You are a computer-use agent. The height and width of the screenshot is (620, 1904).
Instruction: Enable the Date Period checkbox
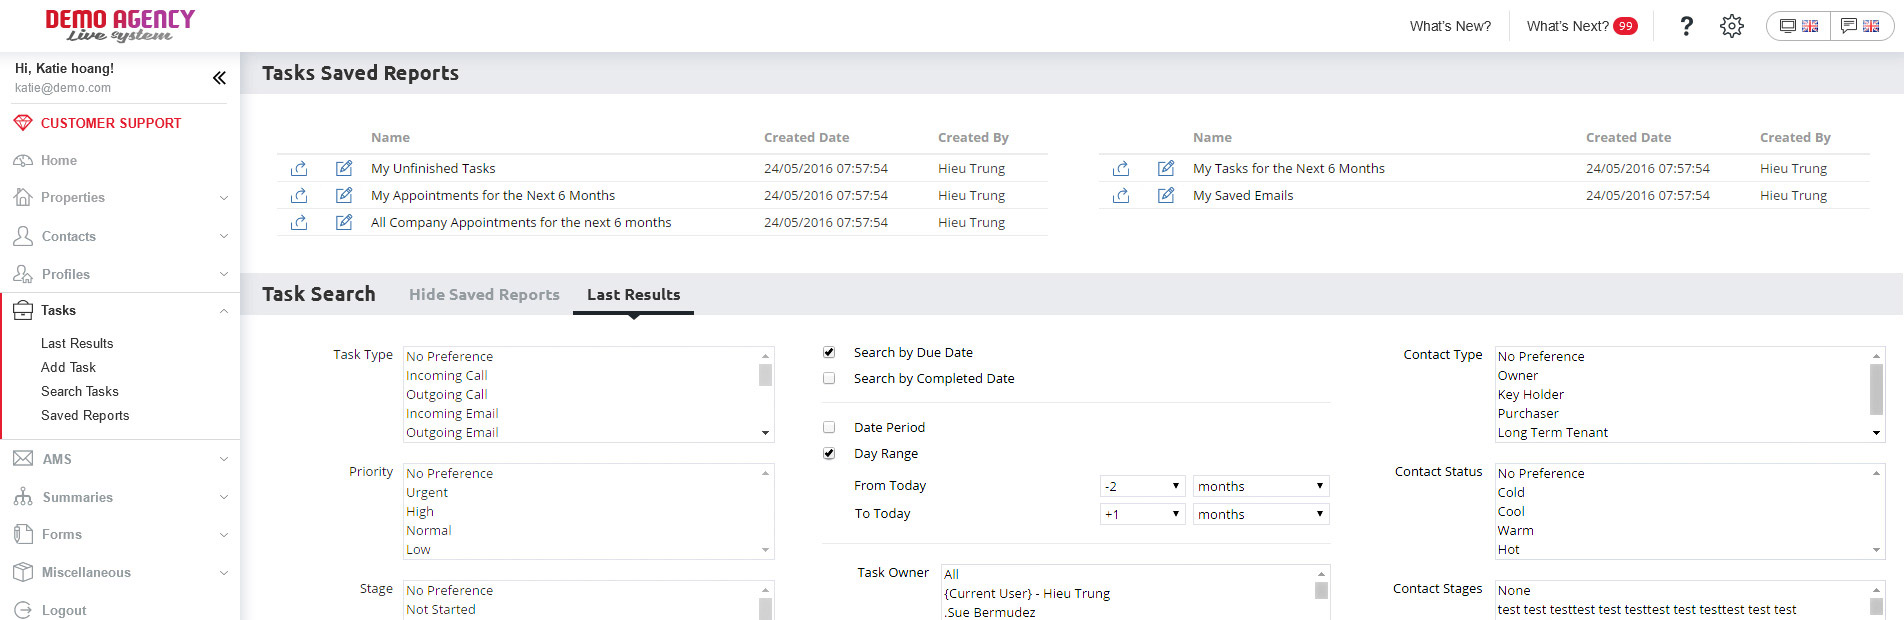pyautogui.click(x=829, y=427)
